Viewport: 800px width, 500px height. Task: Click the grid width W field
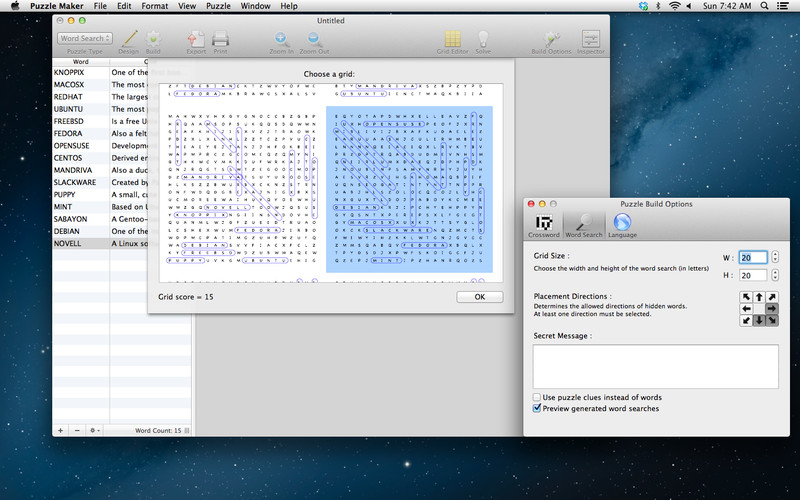[x=753, y=258]
